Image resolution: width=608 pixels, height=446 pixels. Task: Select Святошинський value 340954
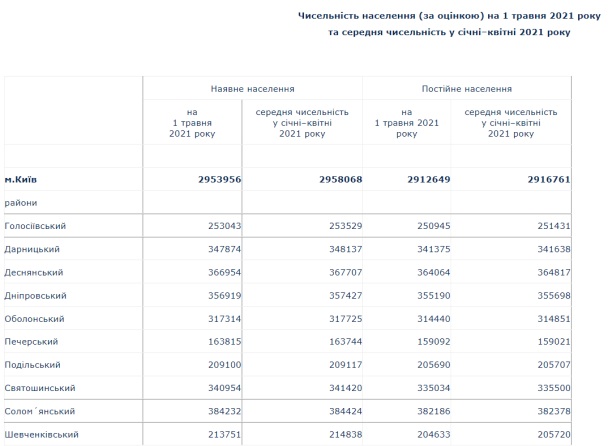(x=225, y=388)
